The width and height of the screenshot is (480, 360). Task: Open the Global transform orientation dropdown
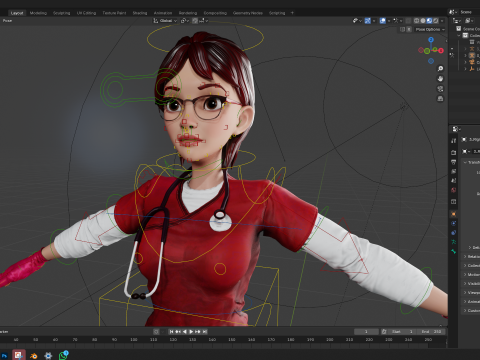165,21
